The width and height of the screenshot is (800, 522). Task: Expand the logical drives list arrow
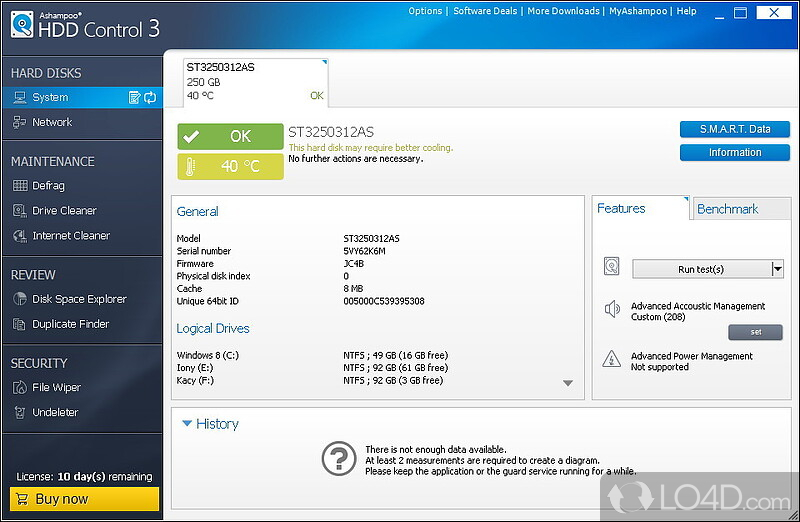[x=567, y=383]
